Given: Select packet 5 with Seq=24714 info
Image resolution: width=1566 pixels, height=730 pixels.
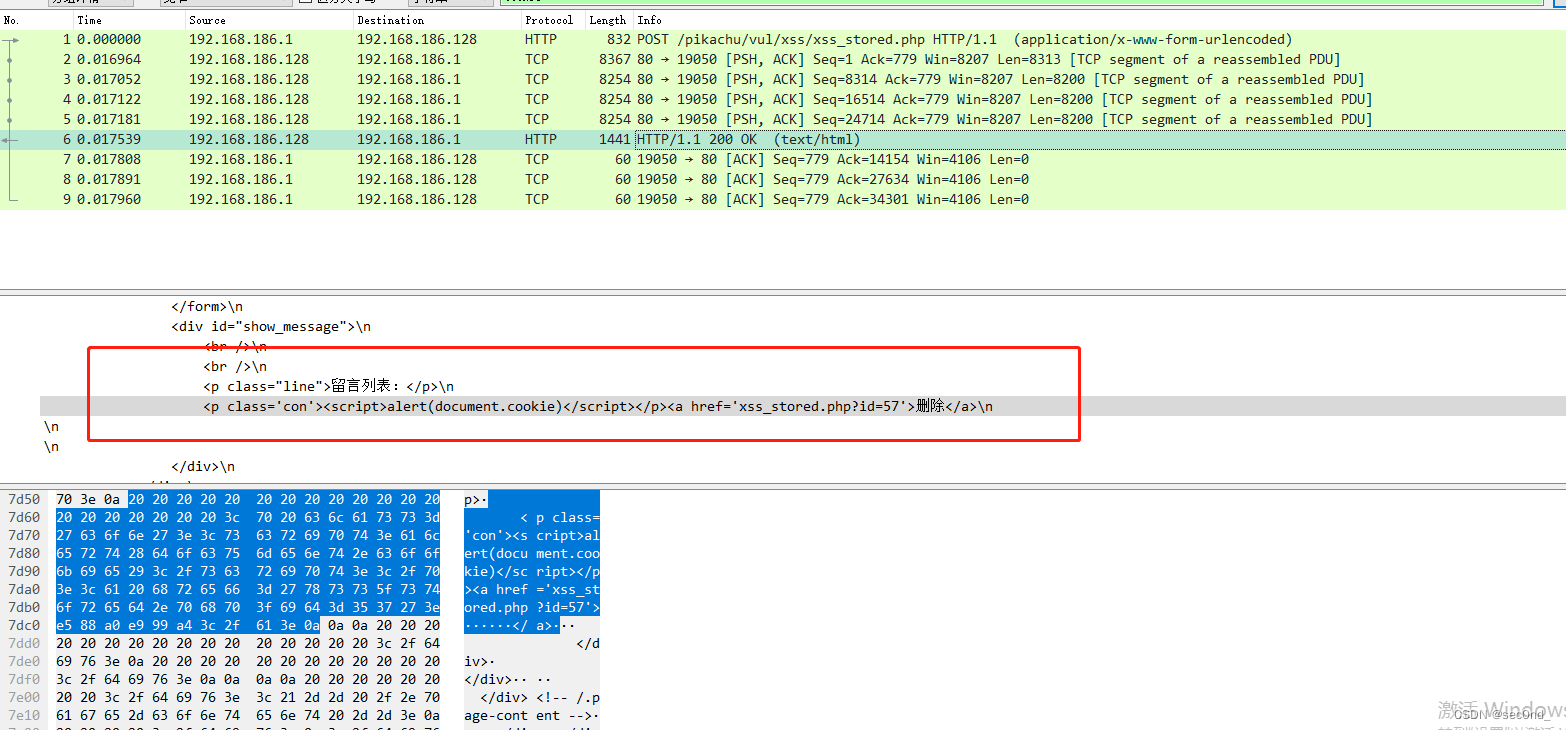Looking at the screenshot, I should pos(783,120).
